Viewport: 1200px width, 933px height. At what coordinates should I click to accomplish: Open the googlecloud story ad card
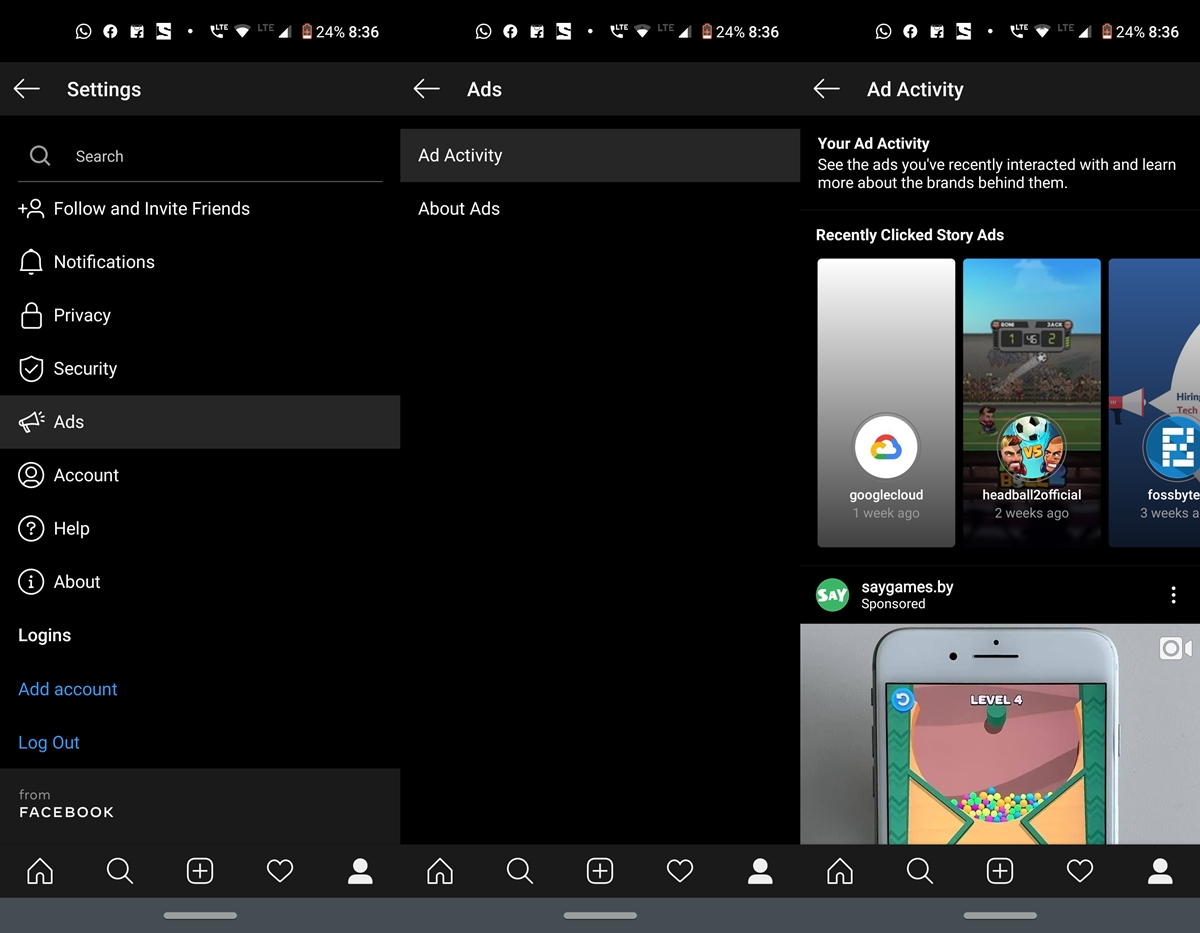tap(886, 403)
